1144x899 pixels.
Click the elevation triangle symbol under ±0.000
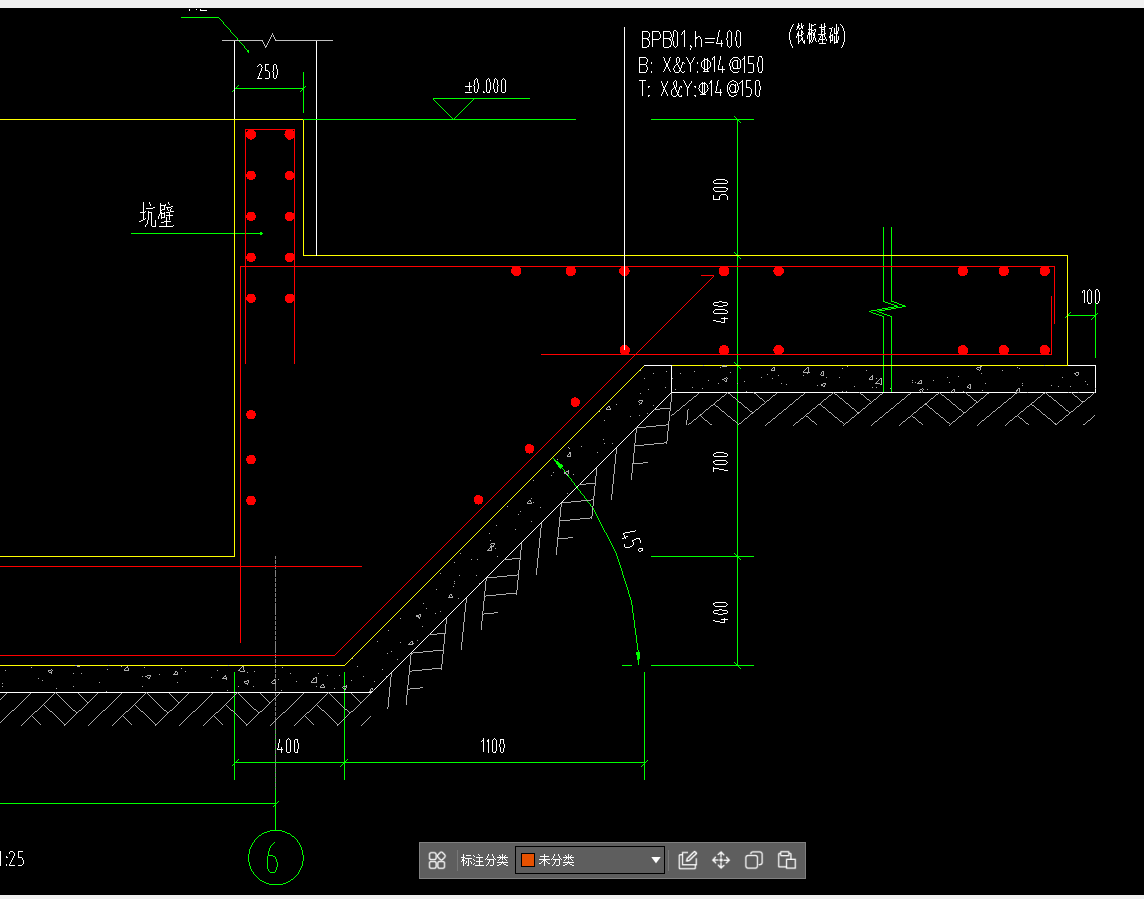(454, 109)
